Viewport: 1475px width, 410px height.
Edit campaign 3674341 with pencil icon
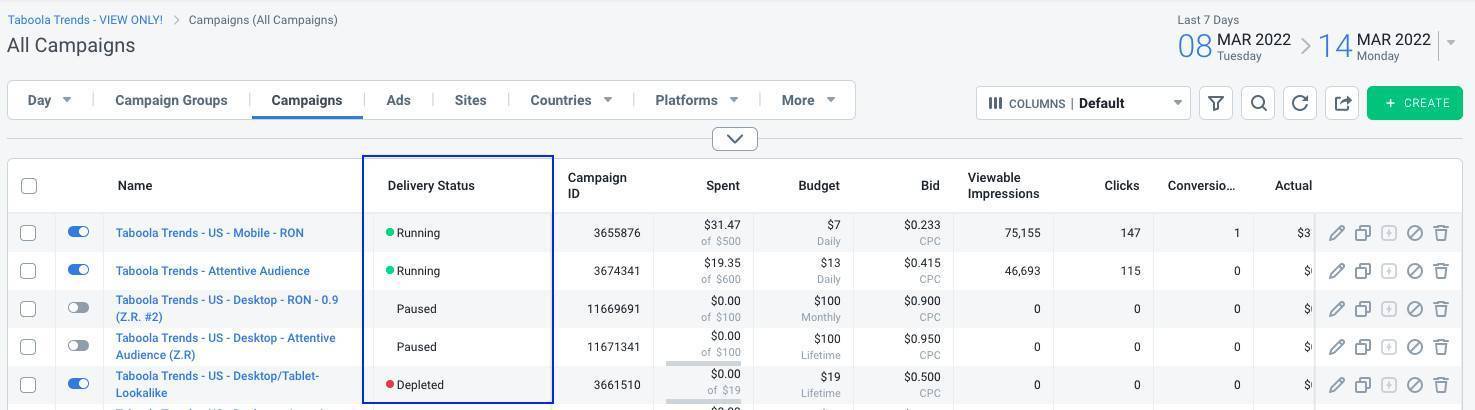coord(1336,271)
